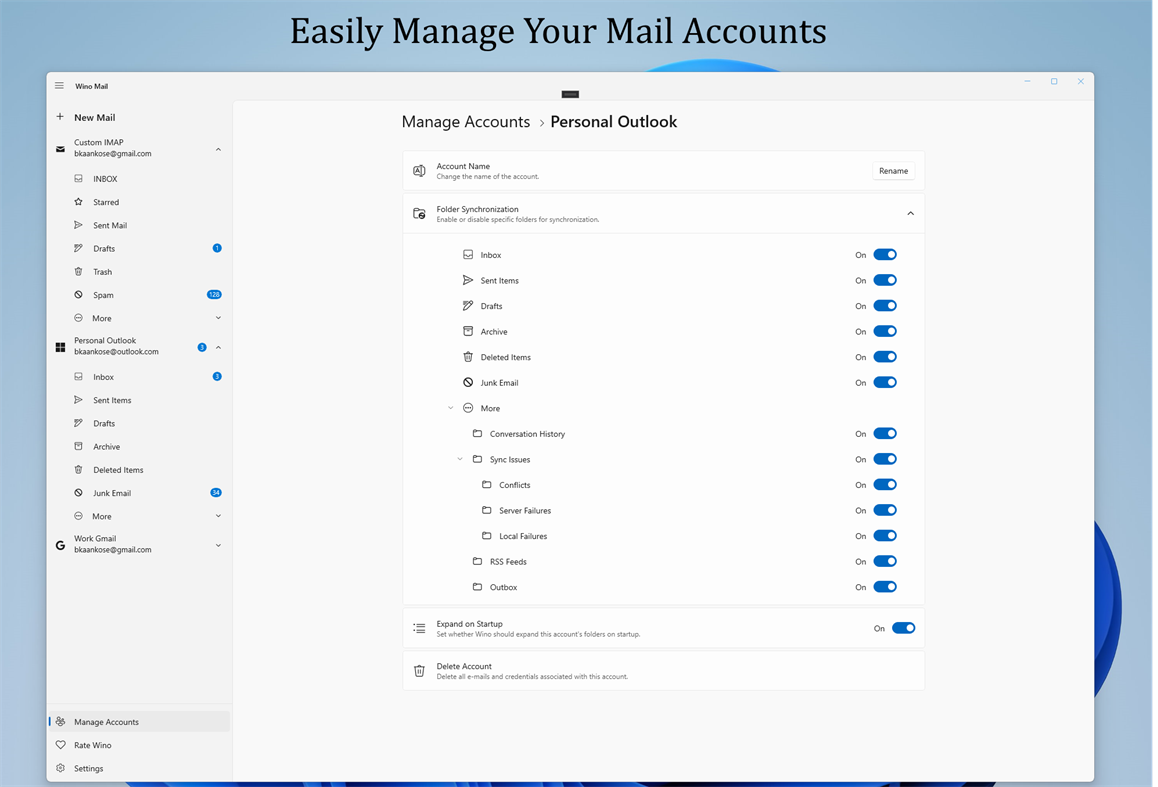Collapse the Sync Issues subfolder tree
The image size is (1158, 787).
(x=459, y=459)
